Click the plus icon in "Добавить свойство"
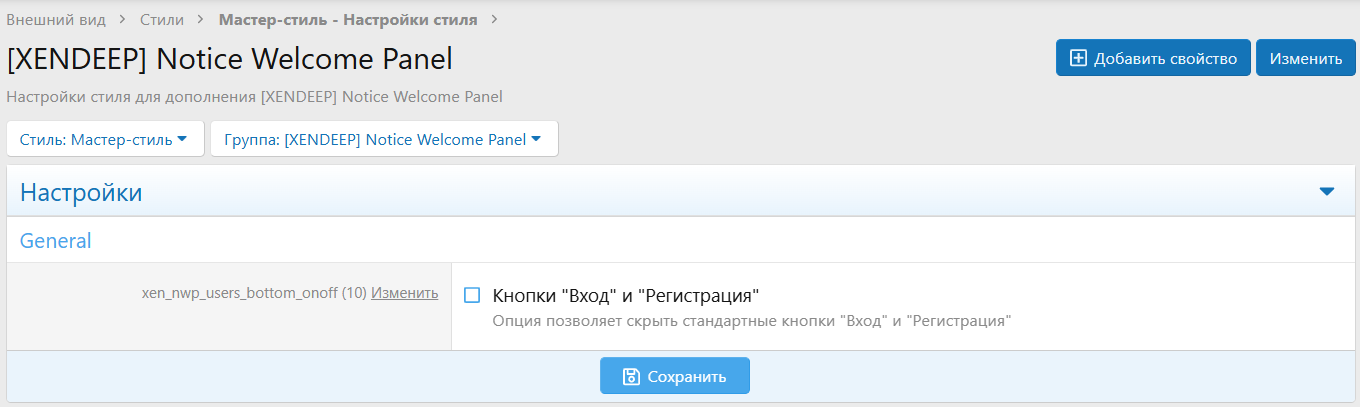The image size is (1360, 407). point(1078,58)
